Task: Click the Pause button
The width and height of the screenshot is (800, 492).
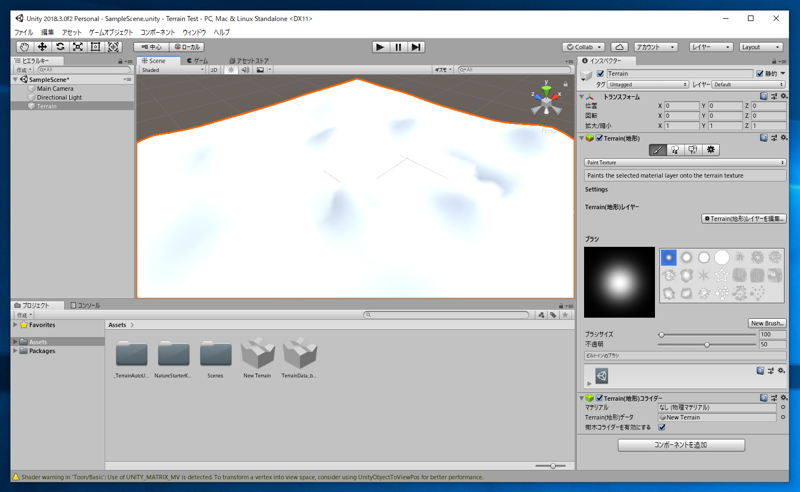Action: pyautogui.click(x=398, y=47)
